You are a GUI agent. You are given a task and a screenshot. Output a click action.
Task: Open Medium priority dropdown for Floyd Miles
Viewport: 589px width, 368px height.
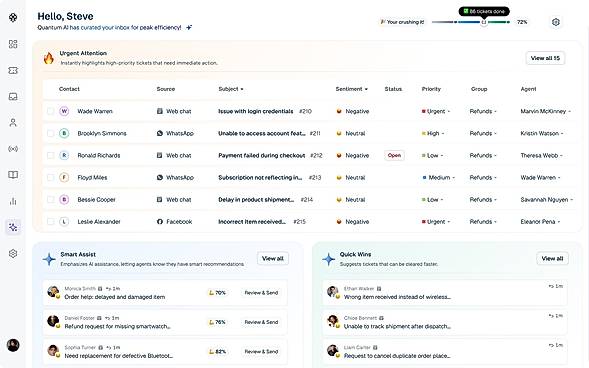pos(439,177)
